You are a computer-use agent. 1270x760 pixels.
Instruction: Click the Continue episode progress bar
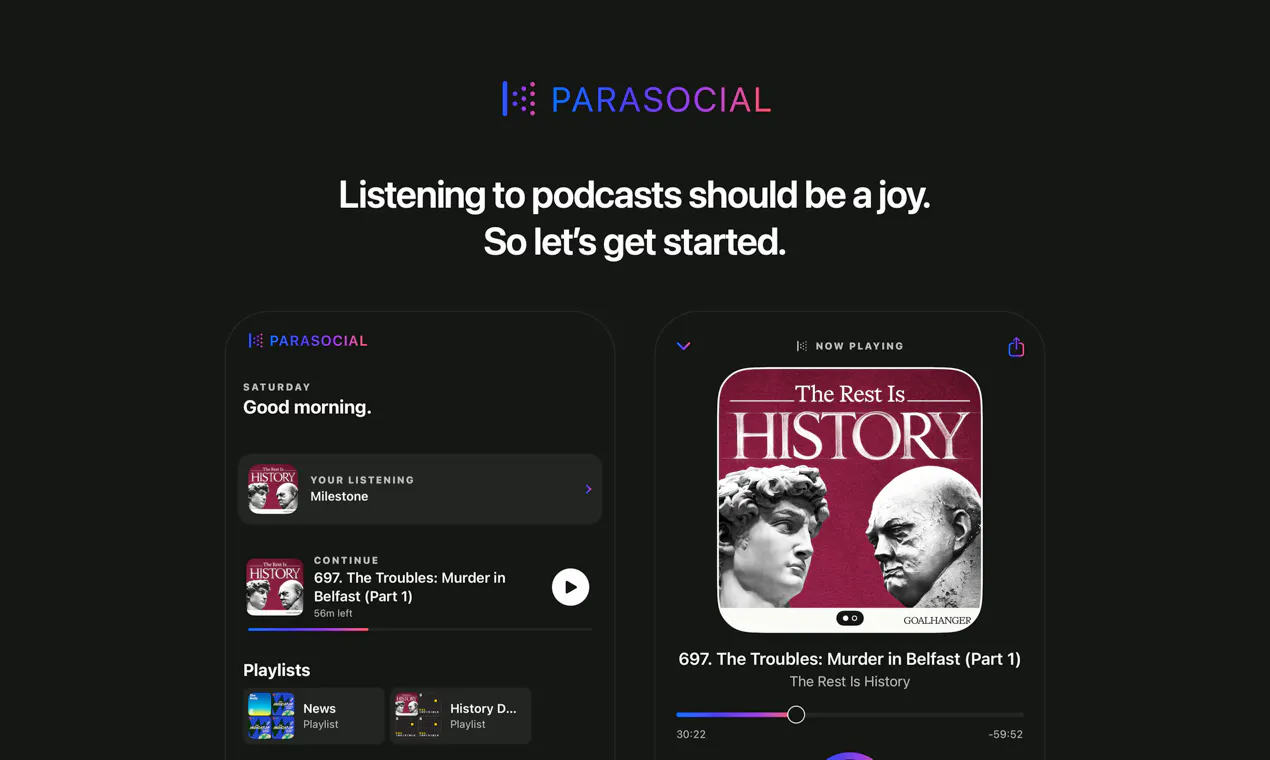click(420, 629)
